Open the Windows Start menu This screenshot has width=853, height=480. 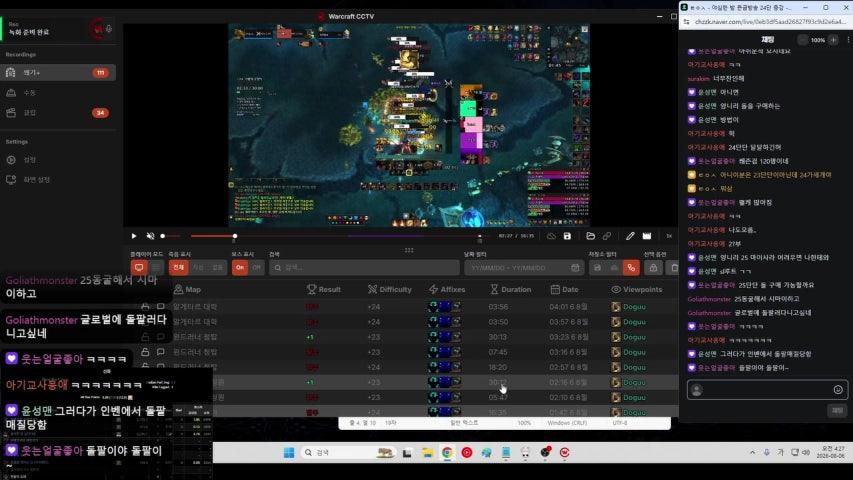click(289, 453)
